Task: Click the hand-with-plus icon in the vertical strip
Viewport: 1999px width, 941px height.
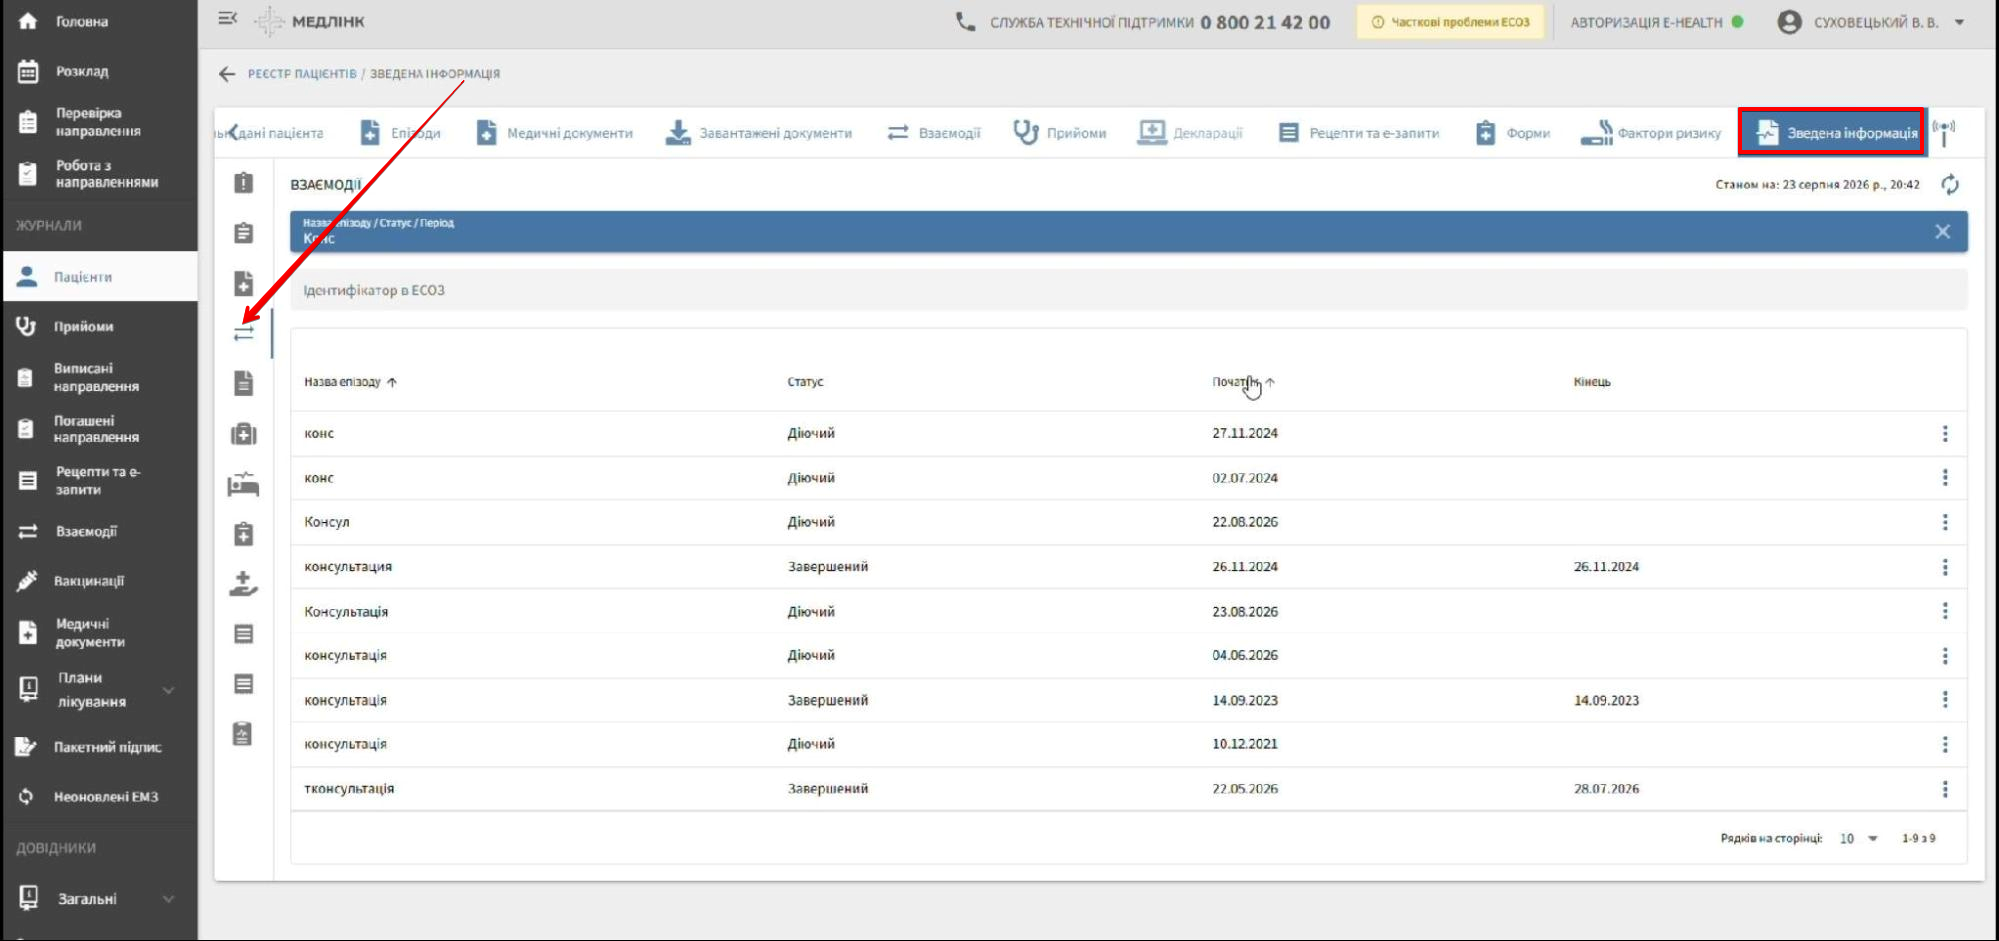Action: [243, 584]
